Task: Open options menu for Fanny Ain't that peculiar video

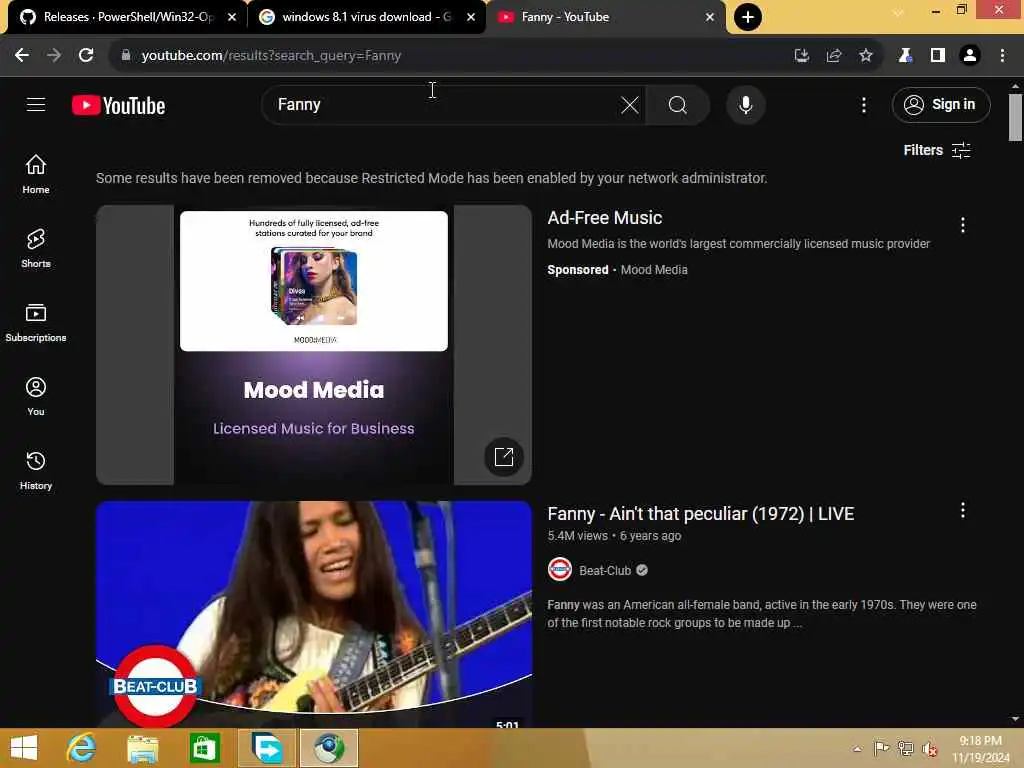Action: 963,510
